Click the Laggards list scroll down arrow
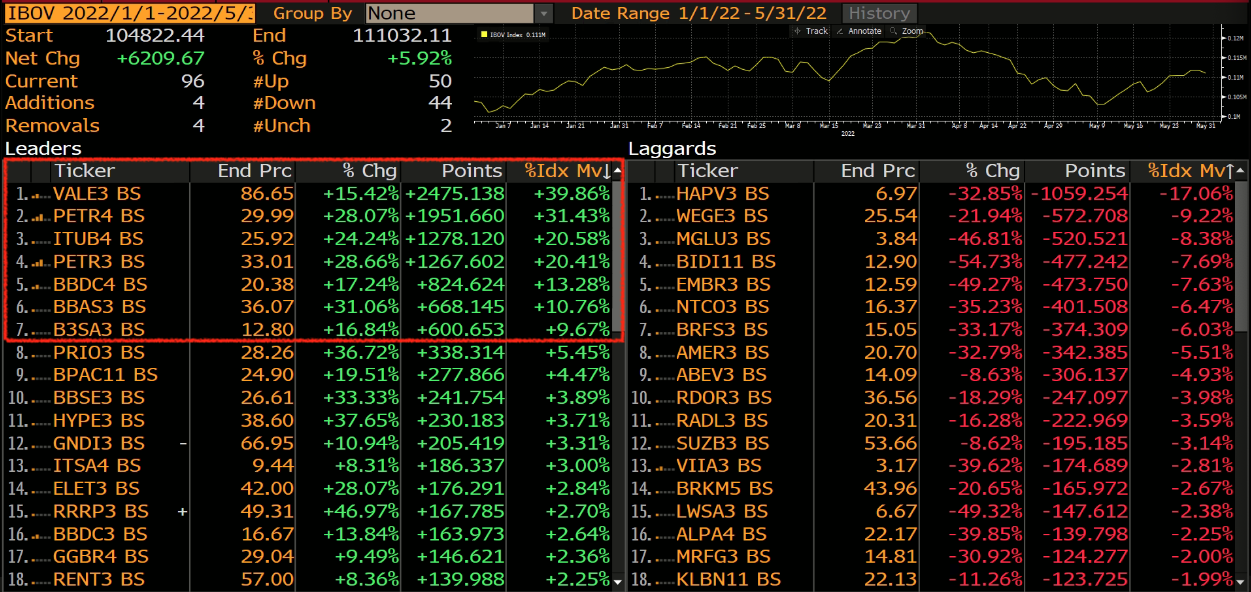Viewport: 1251px width, 592px height. 1242,581
